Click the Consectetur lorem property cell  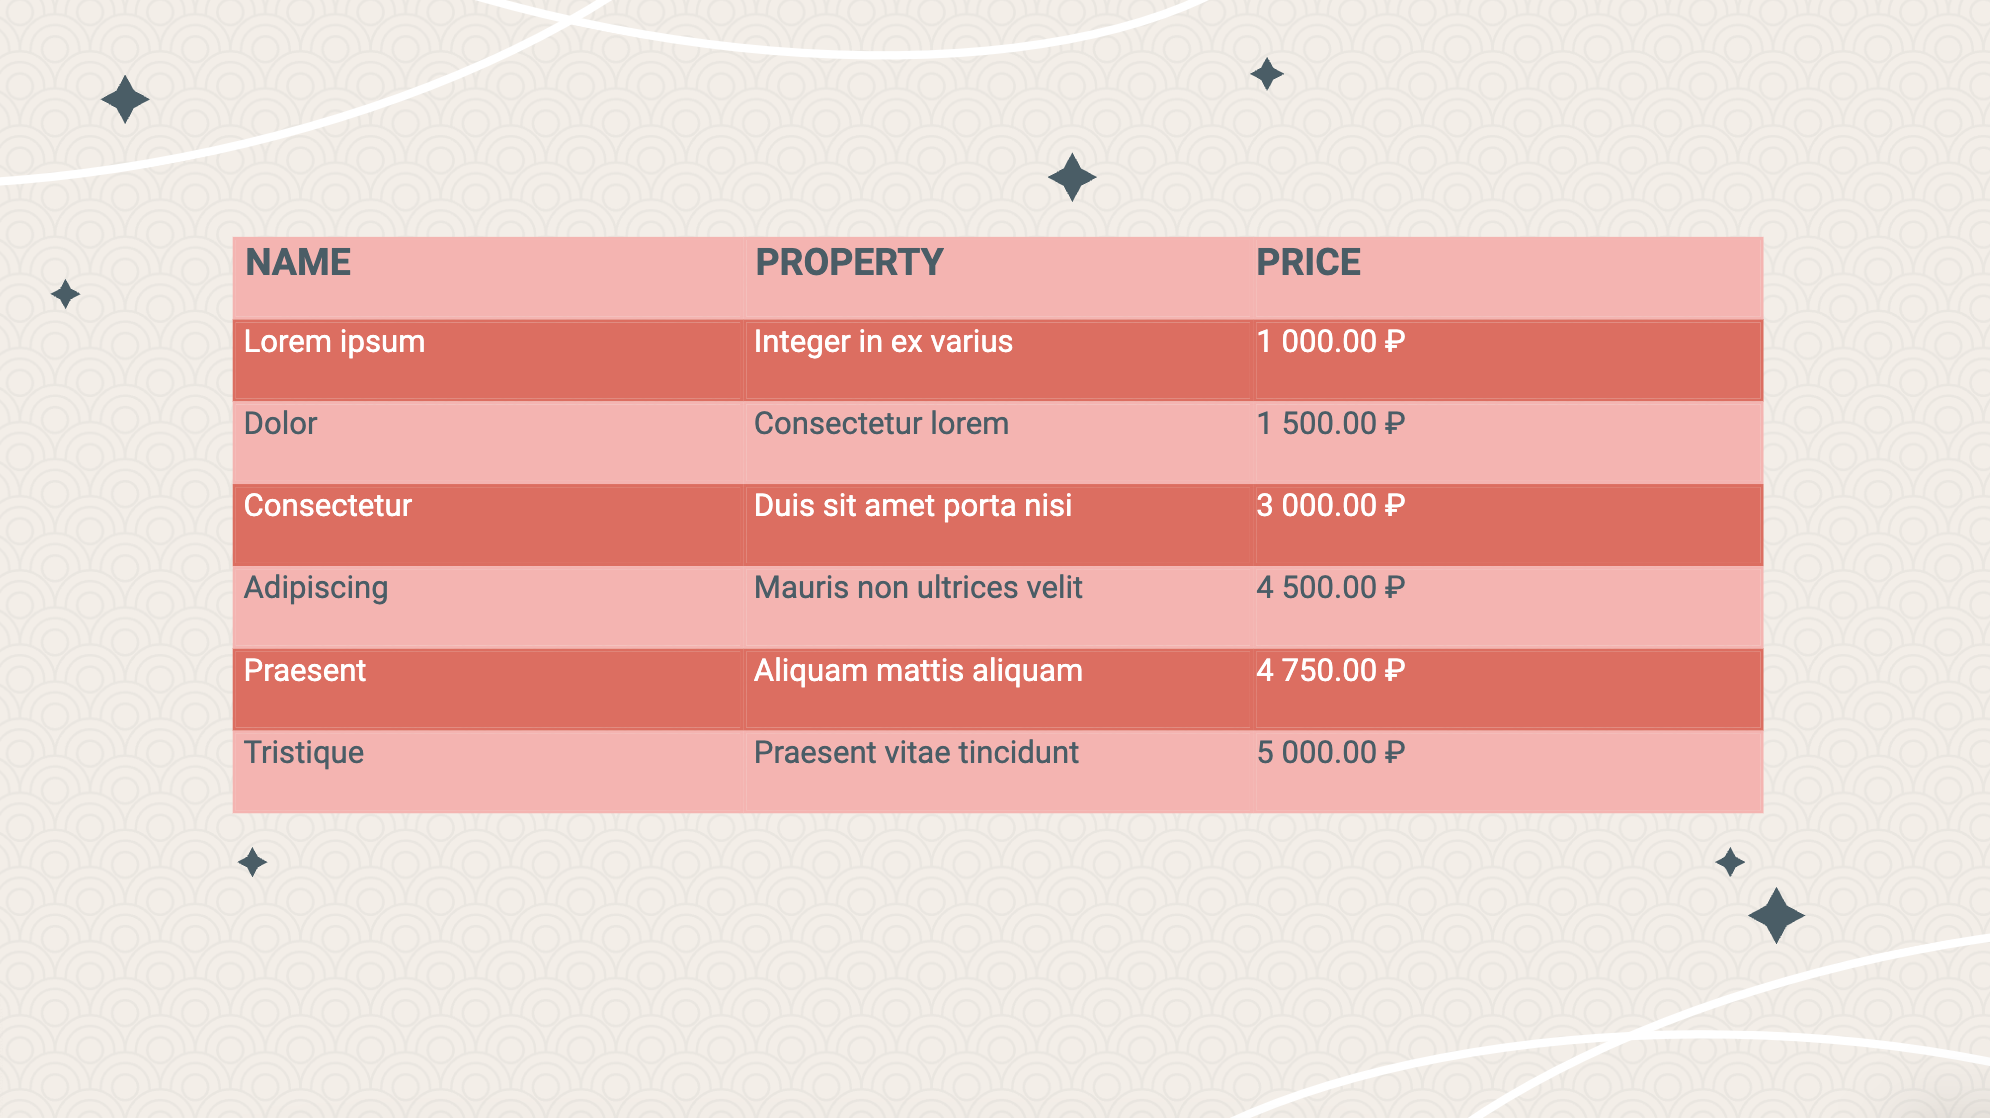999,442
